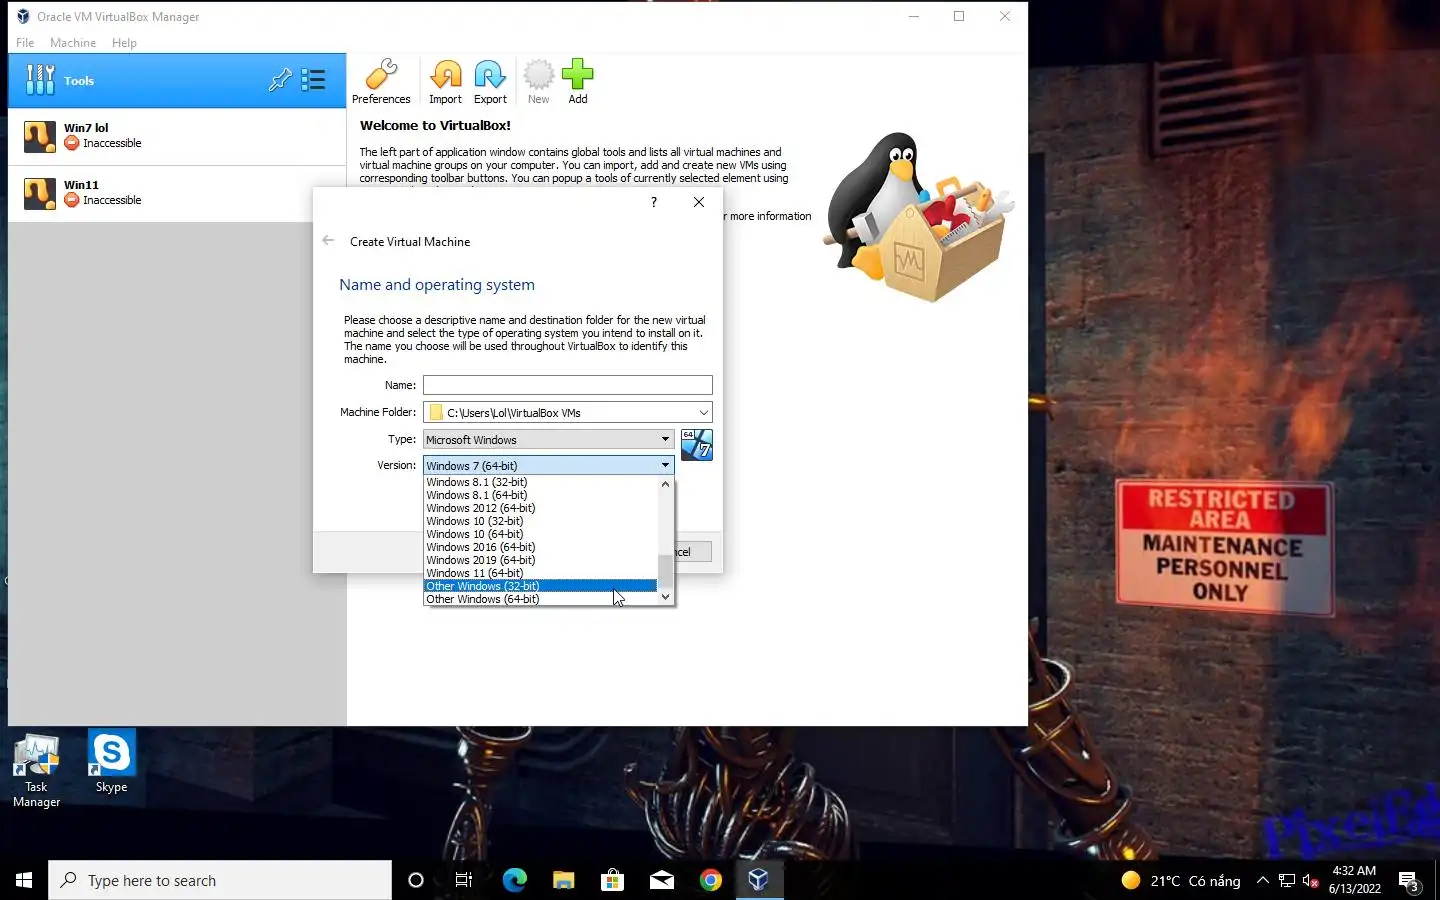The height and width of the screenshot is (900, 1440).
Task: Choose Windows 2016 (64-bit) from list
Action: [x=540, y=547]
